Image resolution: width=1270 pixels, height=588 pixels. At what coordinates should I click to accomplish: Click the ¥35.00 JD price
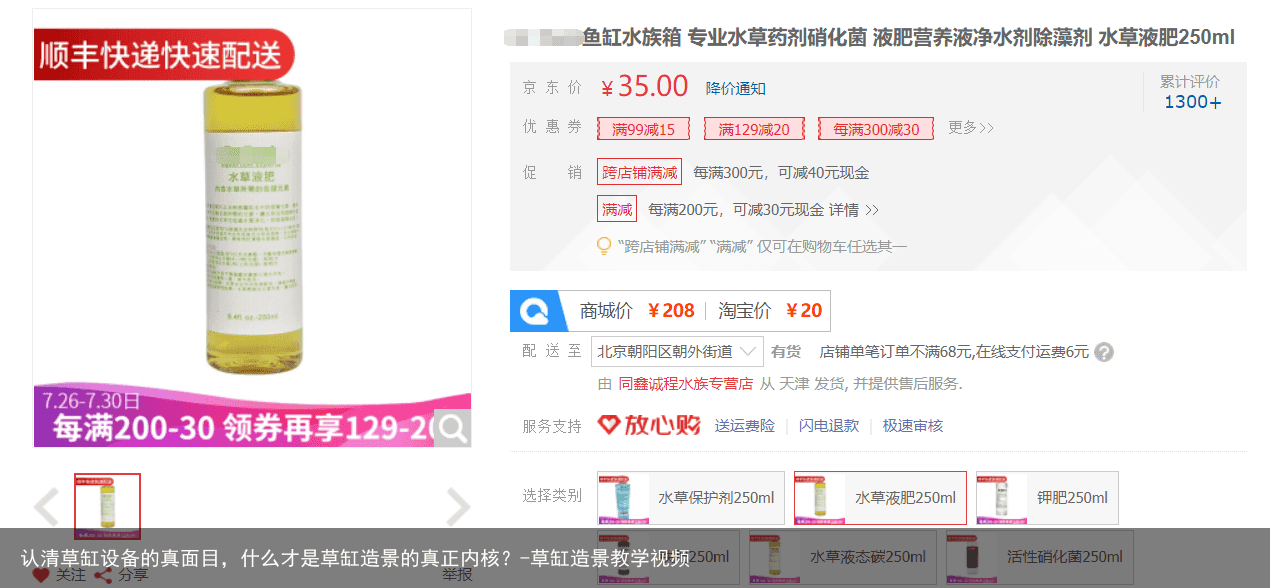pos(645,87)
